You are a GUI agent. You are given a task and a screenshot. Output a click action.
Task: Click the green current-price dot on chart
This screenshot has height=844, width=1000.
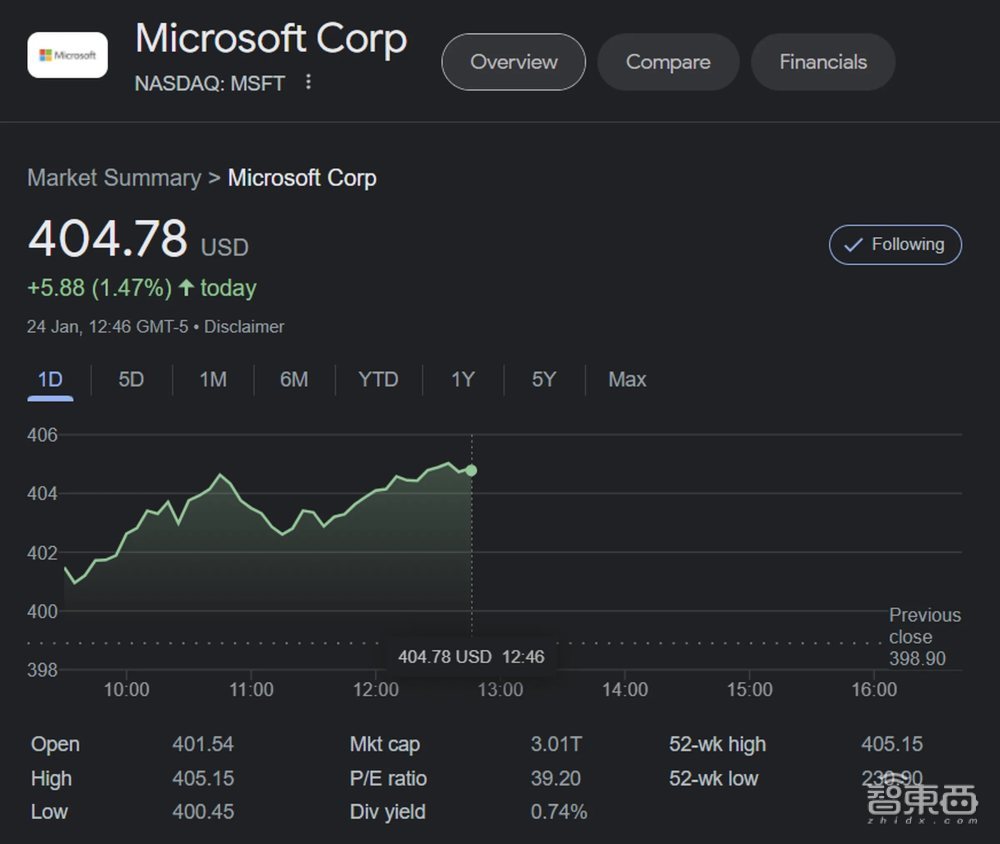tap(471, 470)
